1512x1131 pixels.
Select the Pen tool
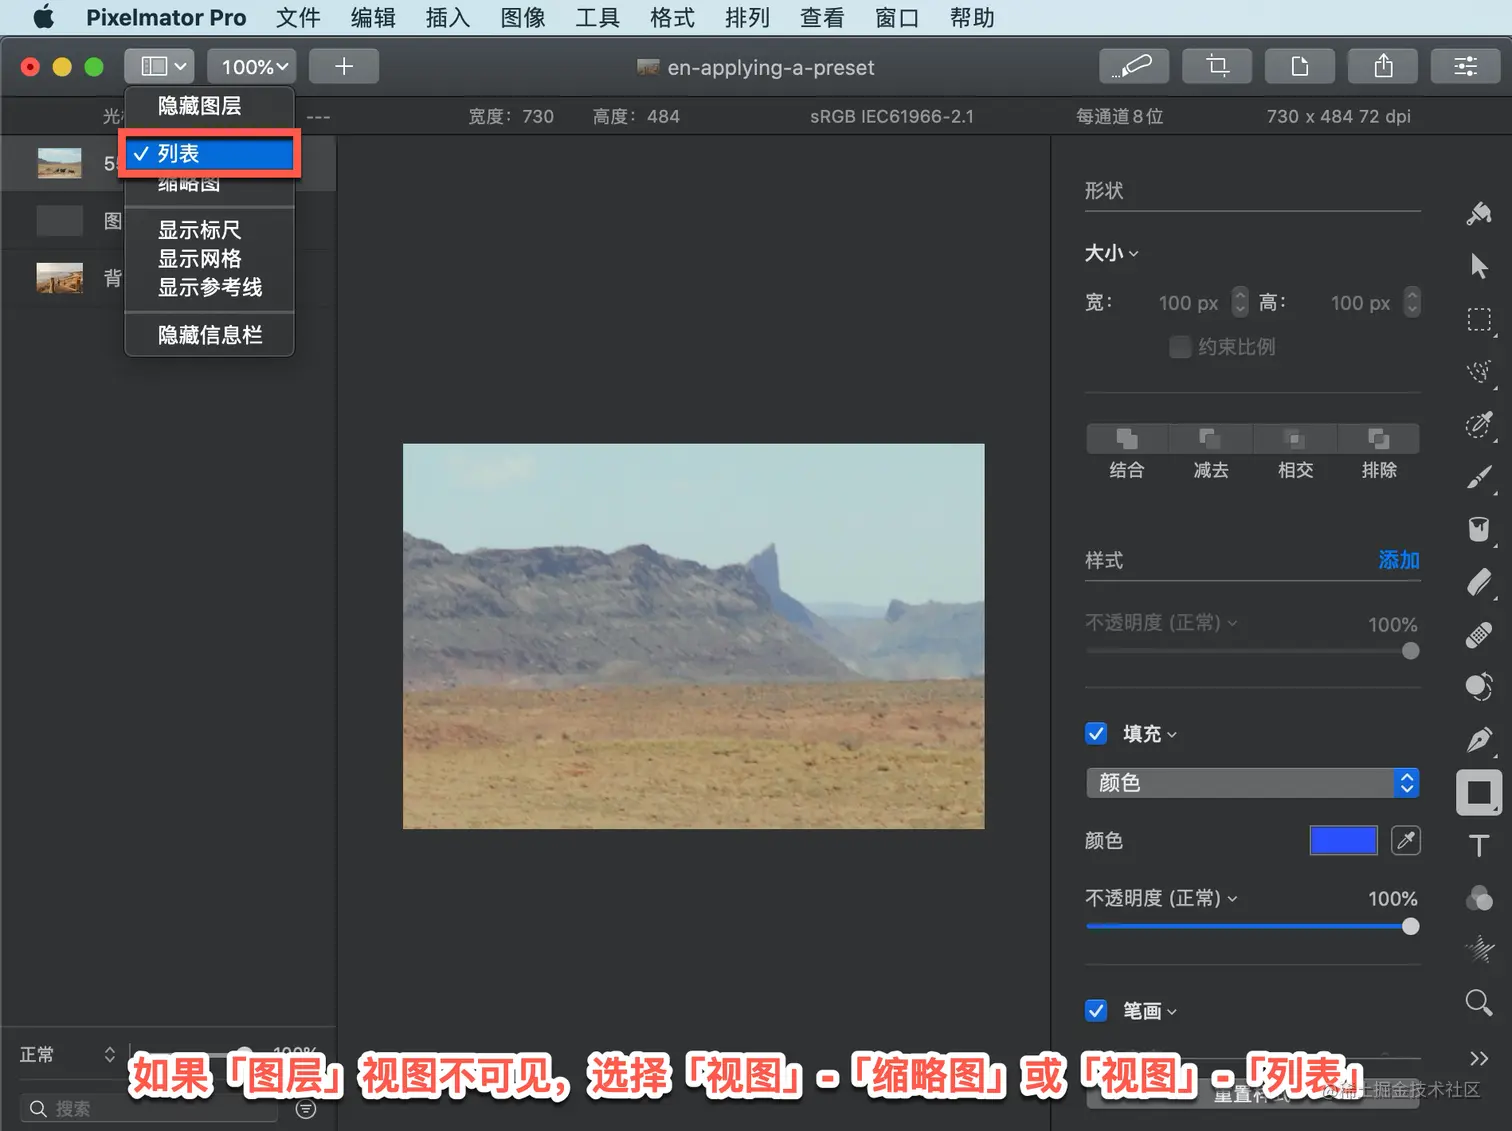[x=1479, y=740]
